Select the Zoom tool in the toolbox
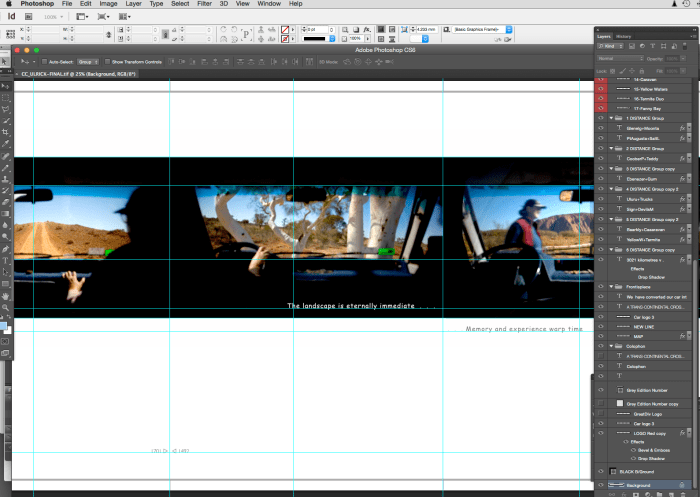The image size is (700, 497). (6, 307)
